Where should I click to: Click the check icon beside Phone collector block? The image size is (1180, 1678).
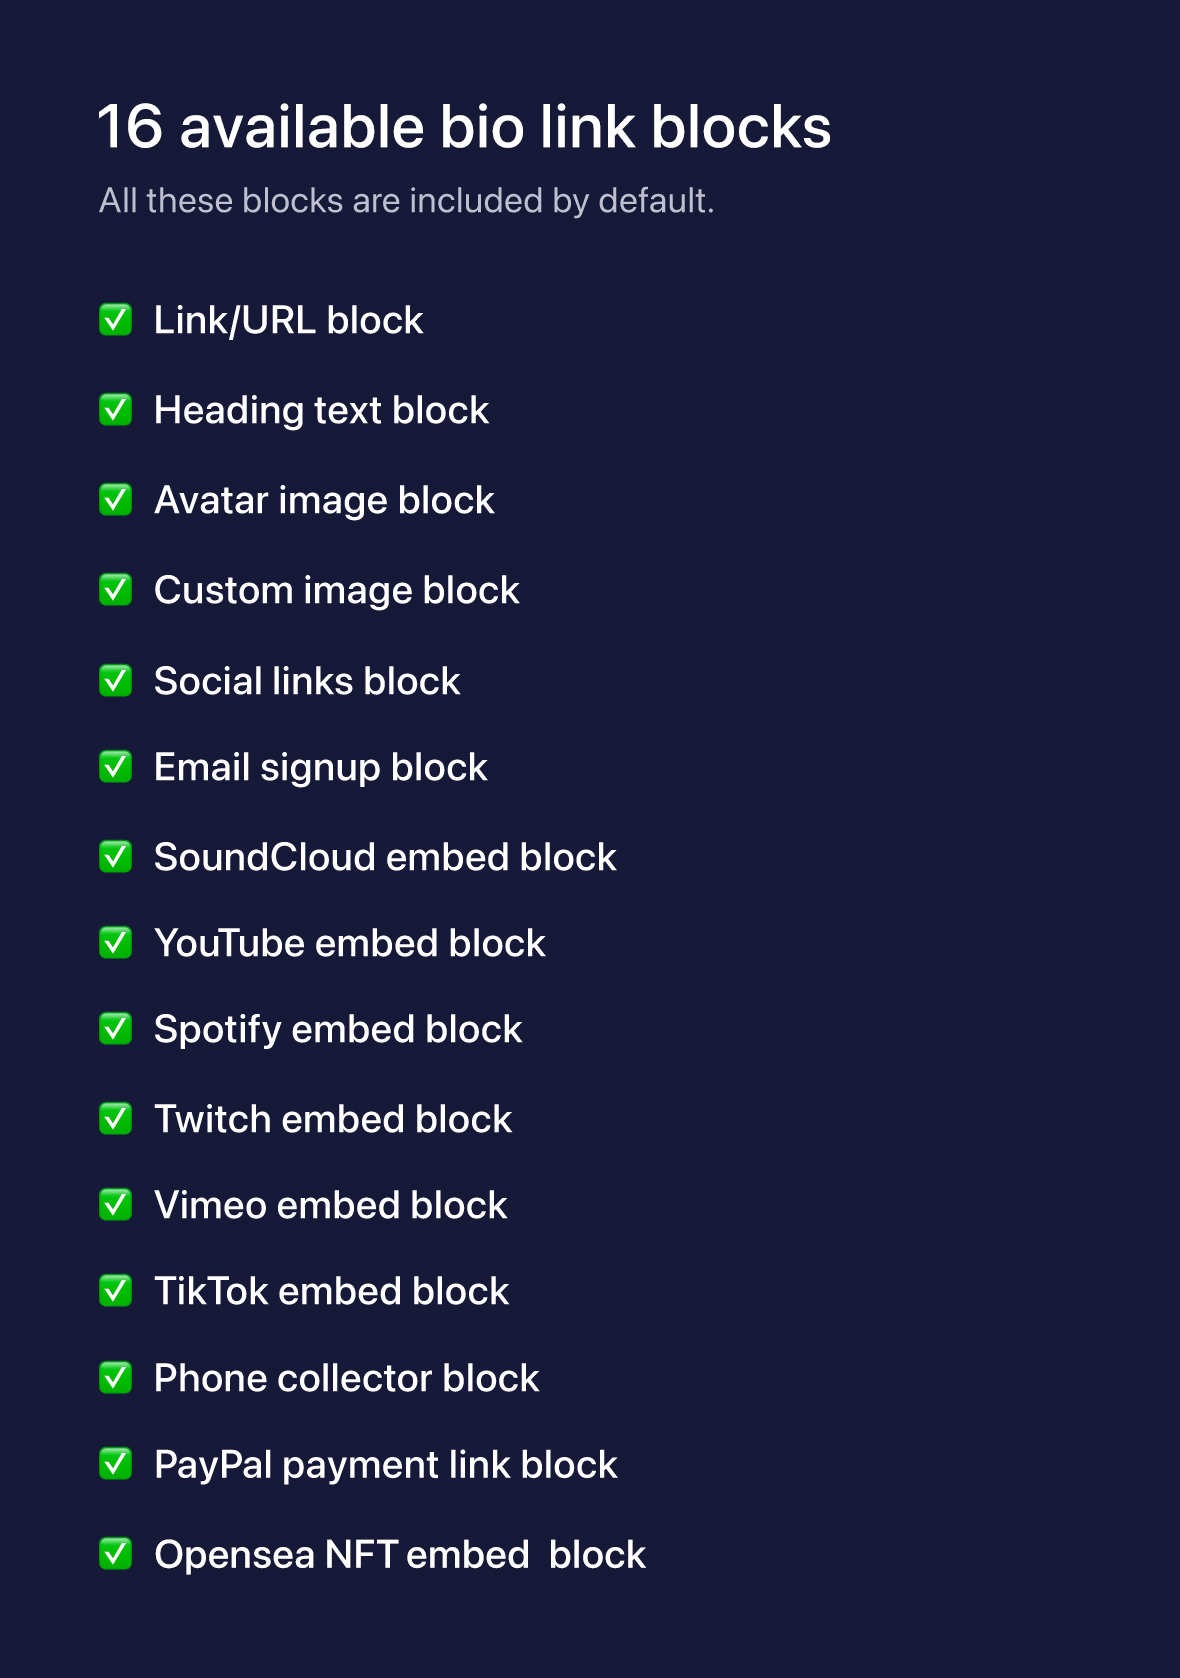point(116,1378)
